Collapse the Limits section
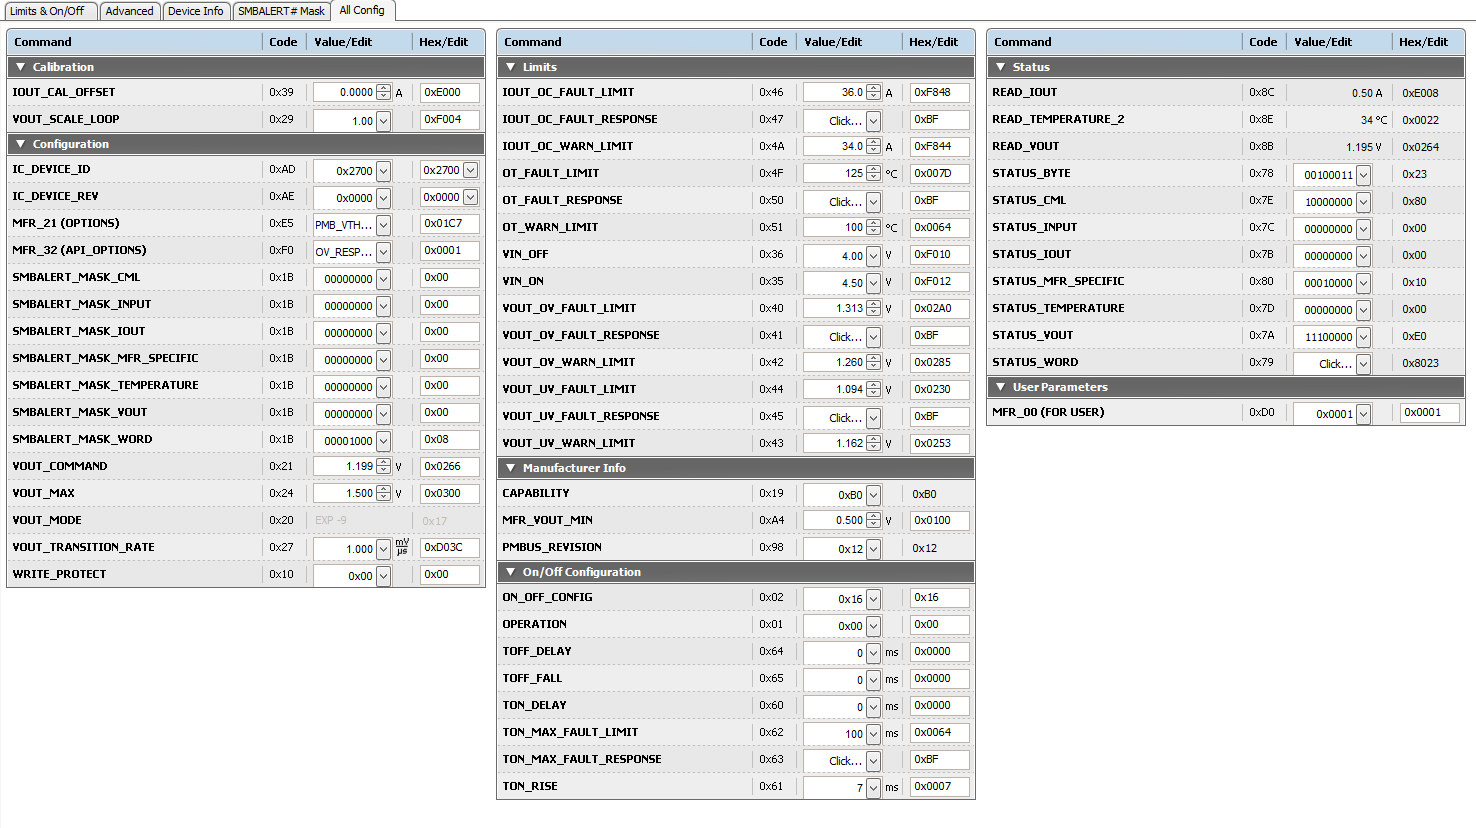 pos(511,67)
